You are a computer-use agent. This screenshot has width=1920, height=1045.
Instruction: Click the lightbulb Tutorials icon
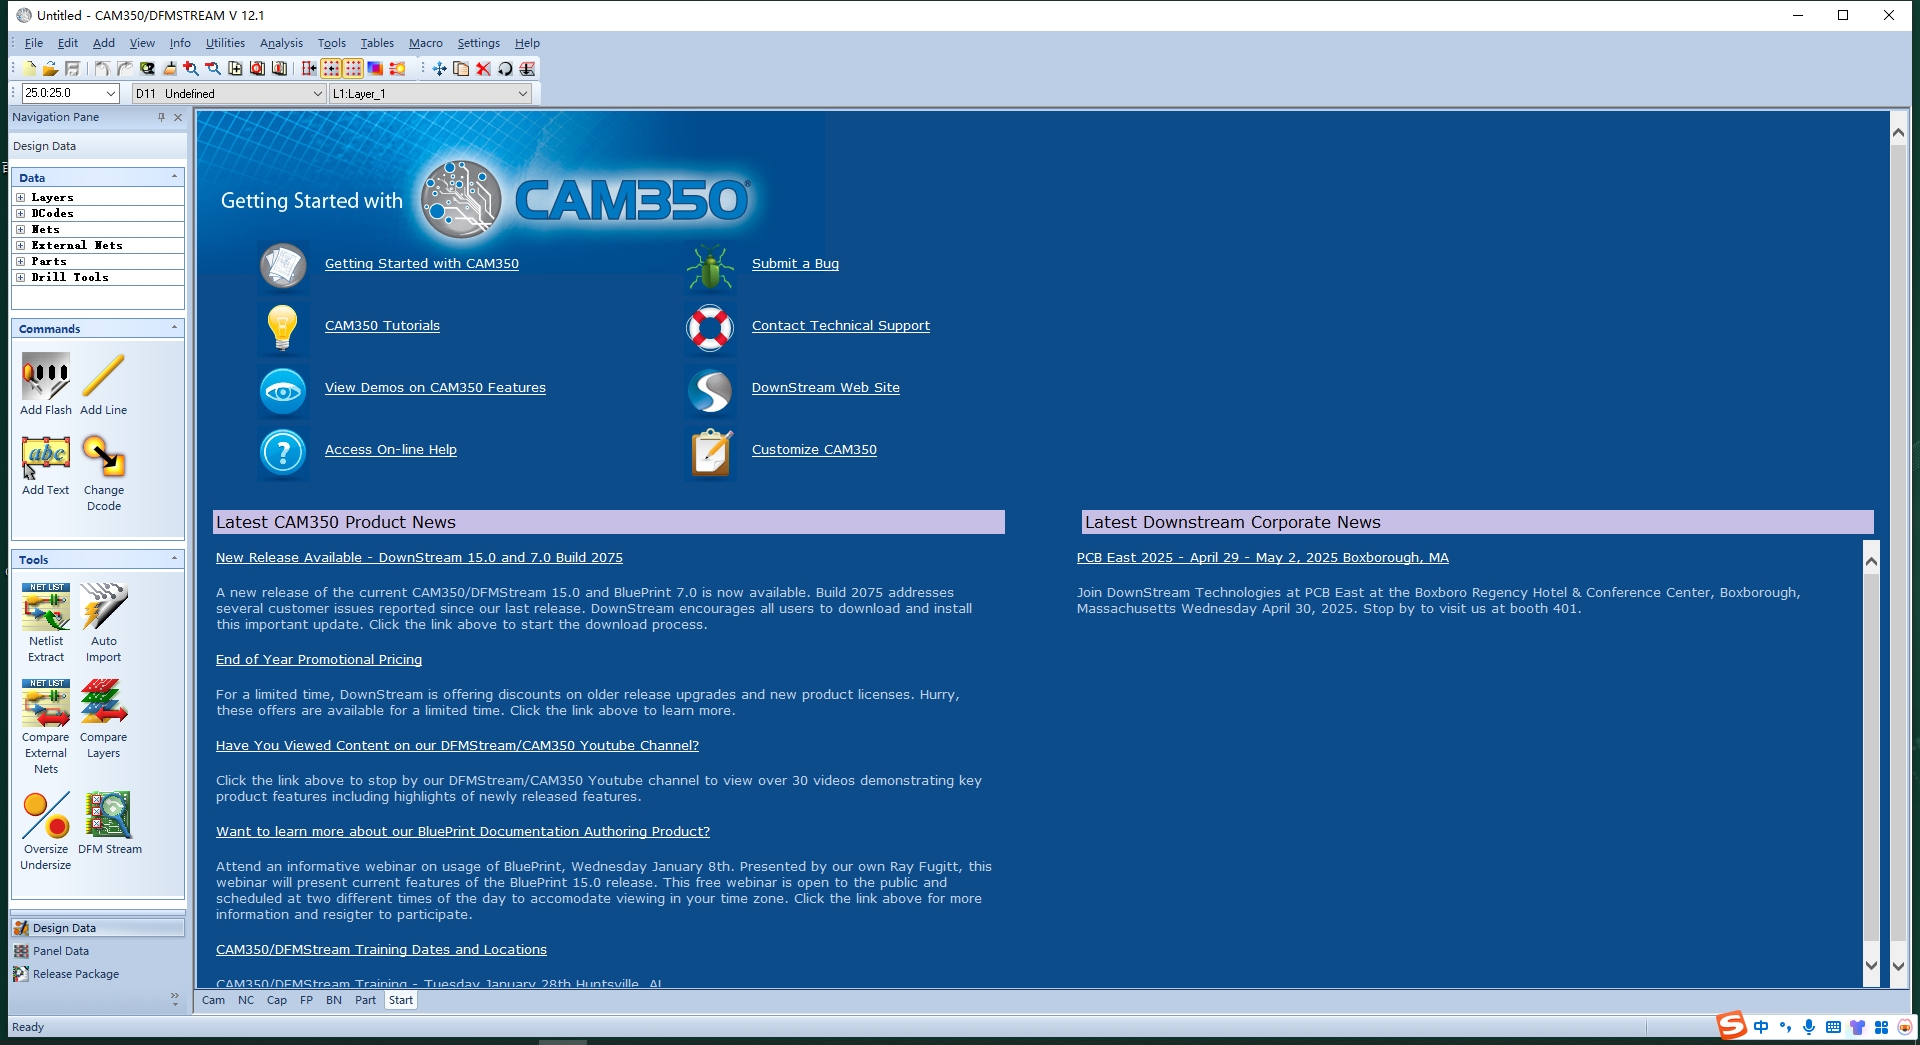(x=283, y=329)
